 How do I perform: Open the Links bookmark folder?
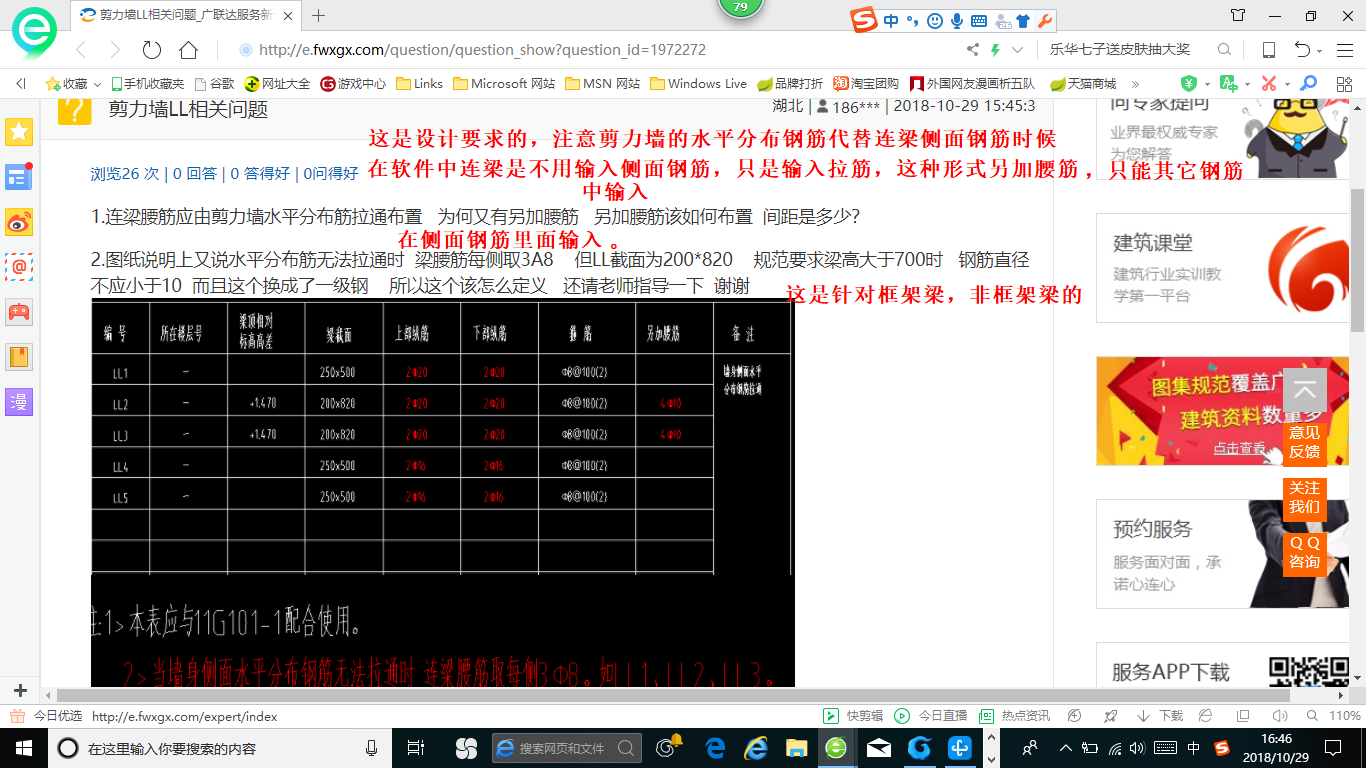(420, 84)
